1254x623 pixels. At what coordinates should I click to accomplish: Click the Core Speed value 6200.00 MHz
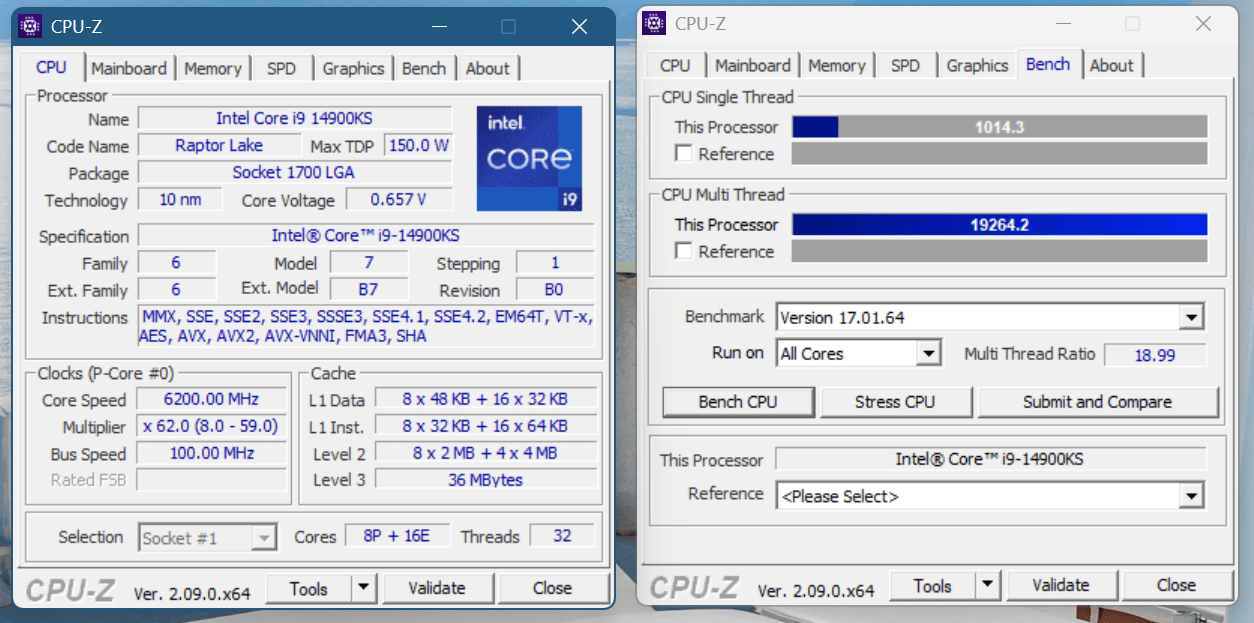[212, 400]
